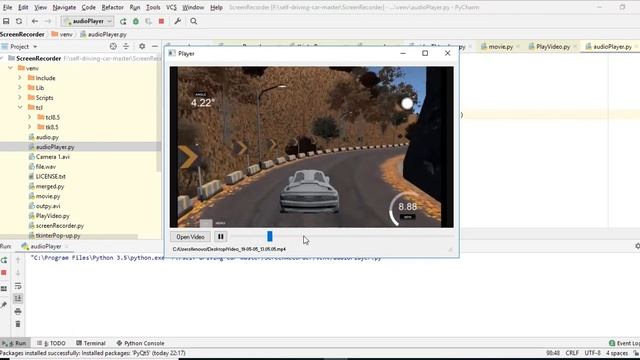Viewport: 640px width, 360px height.
Task: Click Open Video in the Player window
Action: pos(190,237)
